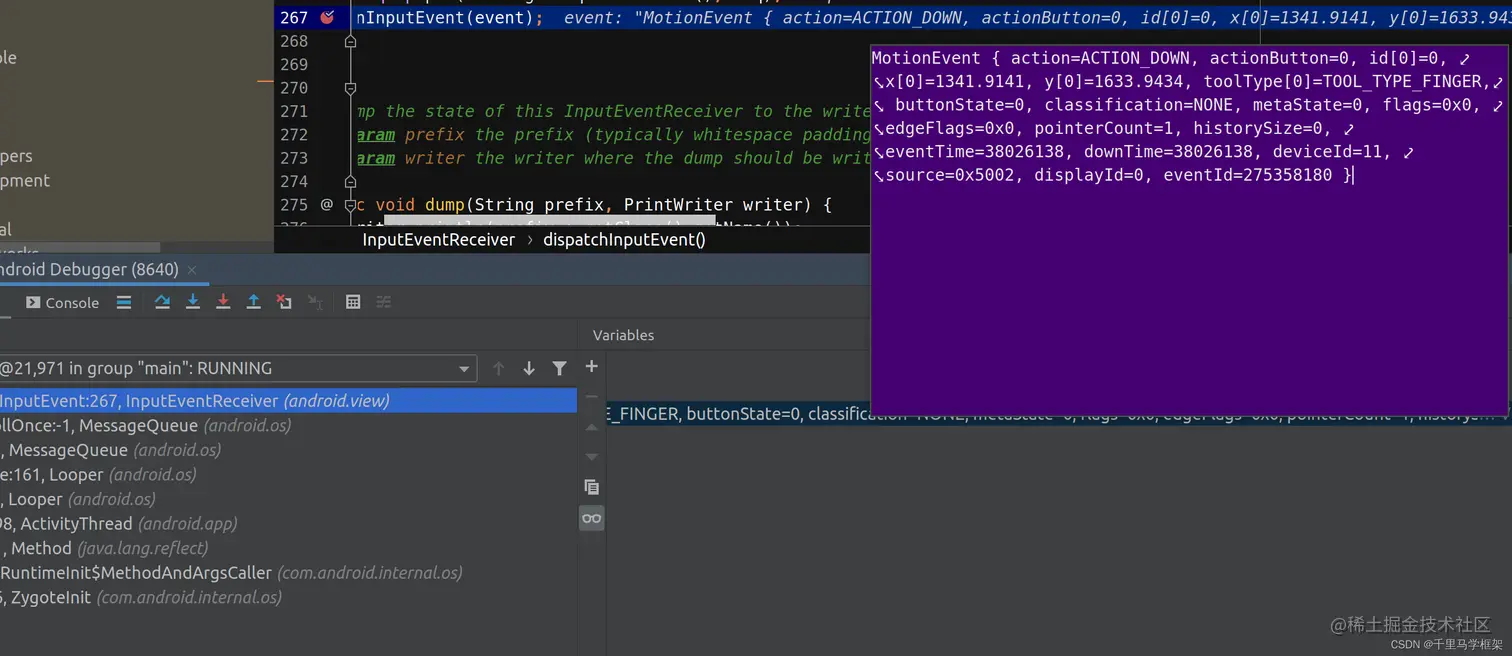Duplicate the watch with copy icon
Screen dimensions: 1512x656
tap(591, 487)
